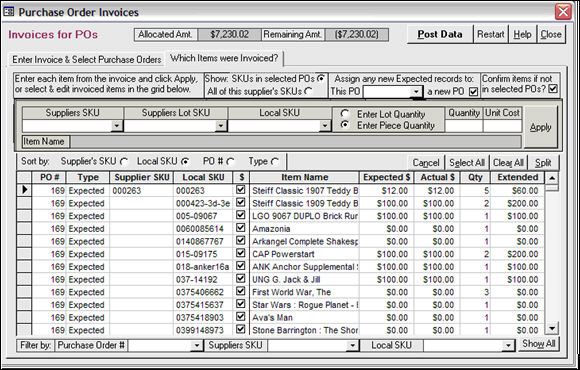580x370 pixels.
Task: Click the record selector arrow for SKU 000263
Action: tap(24, 190)
